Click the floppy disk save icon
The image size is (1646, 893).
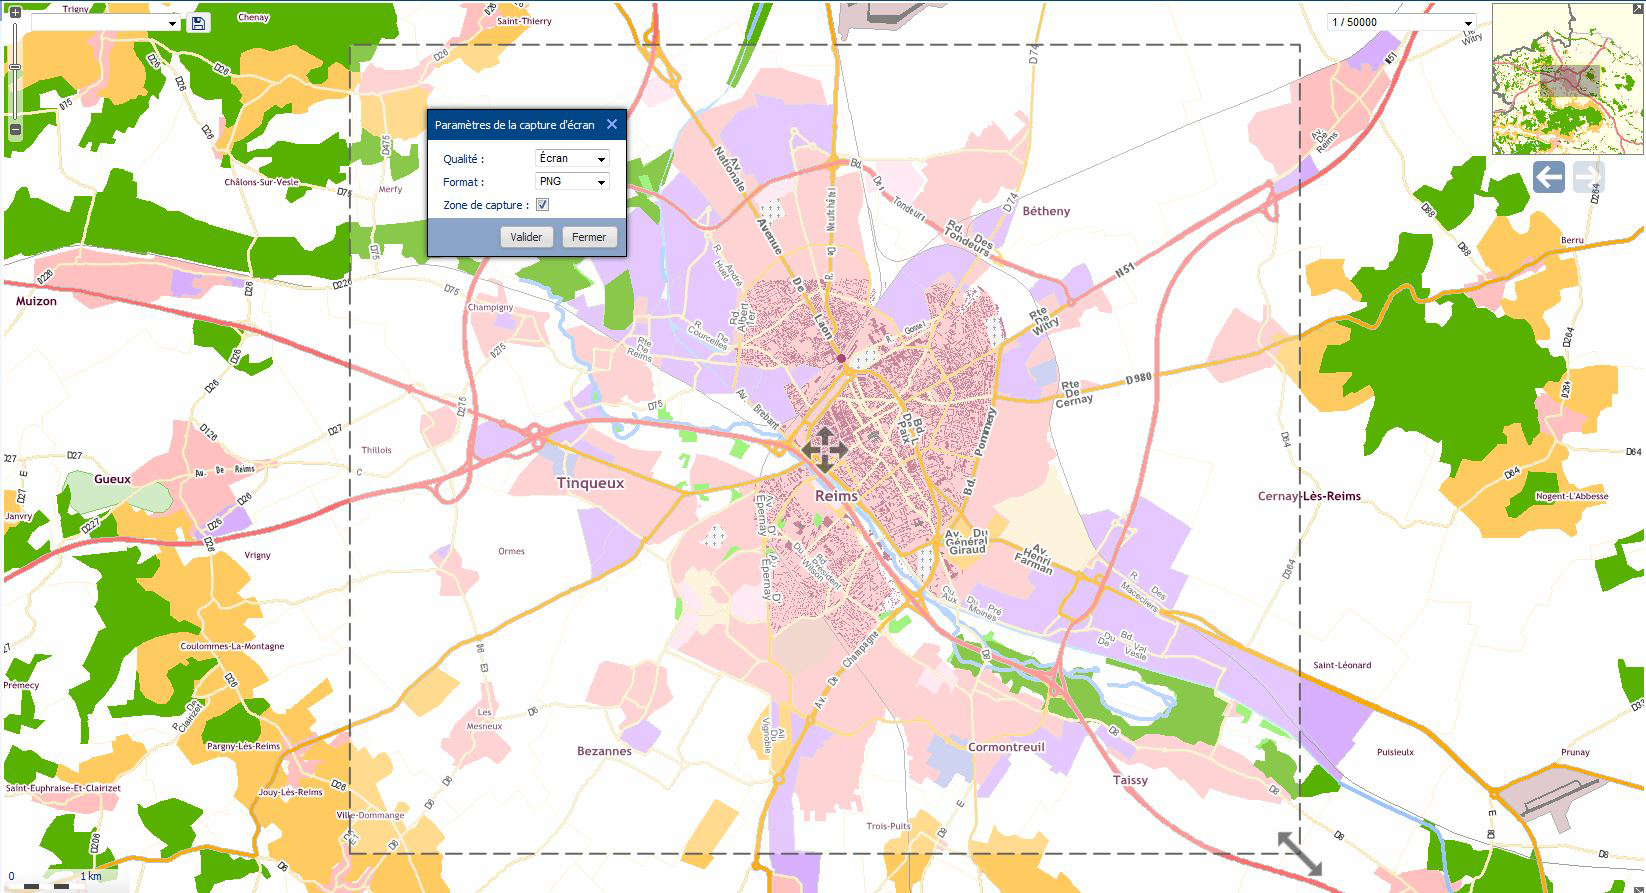pos(198,23)
